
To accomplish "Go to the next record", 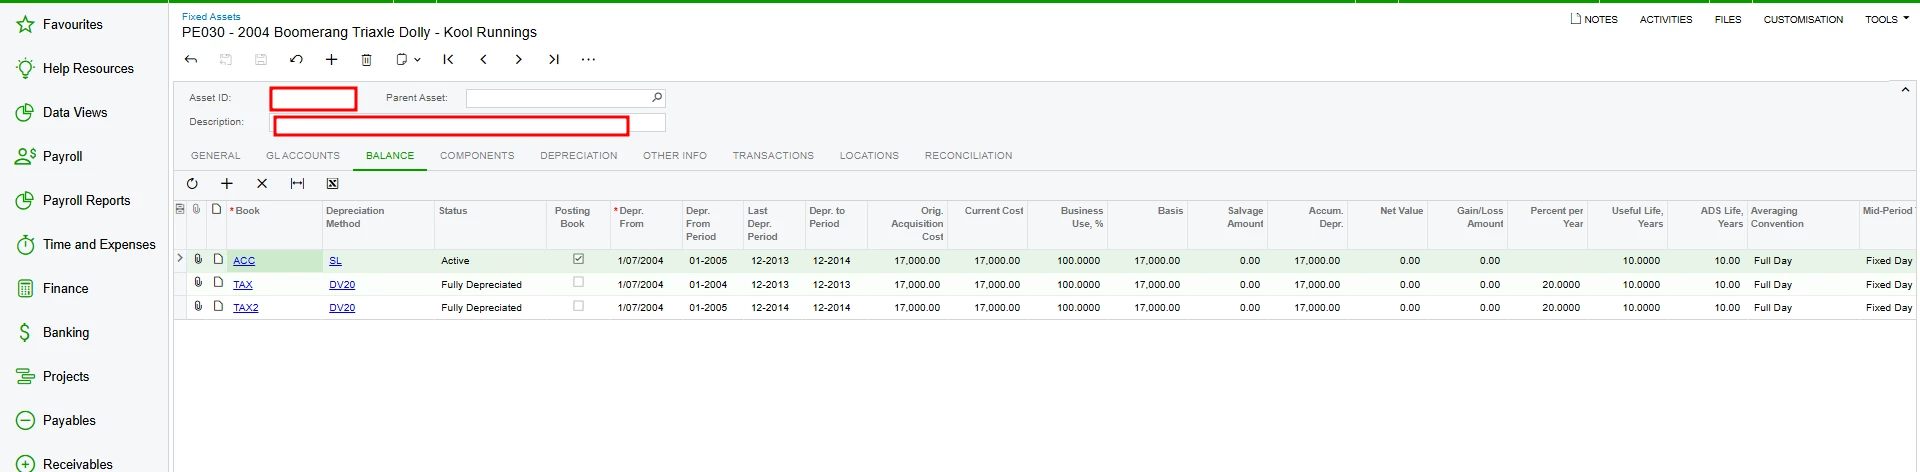I will pos(518,60).
